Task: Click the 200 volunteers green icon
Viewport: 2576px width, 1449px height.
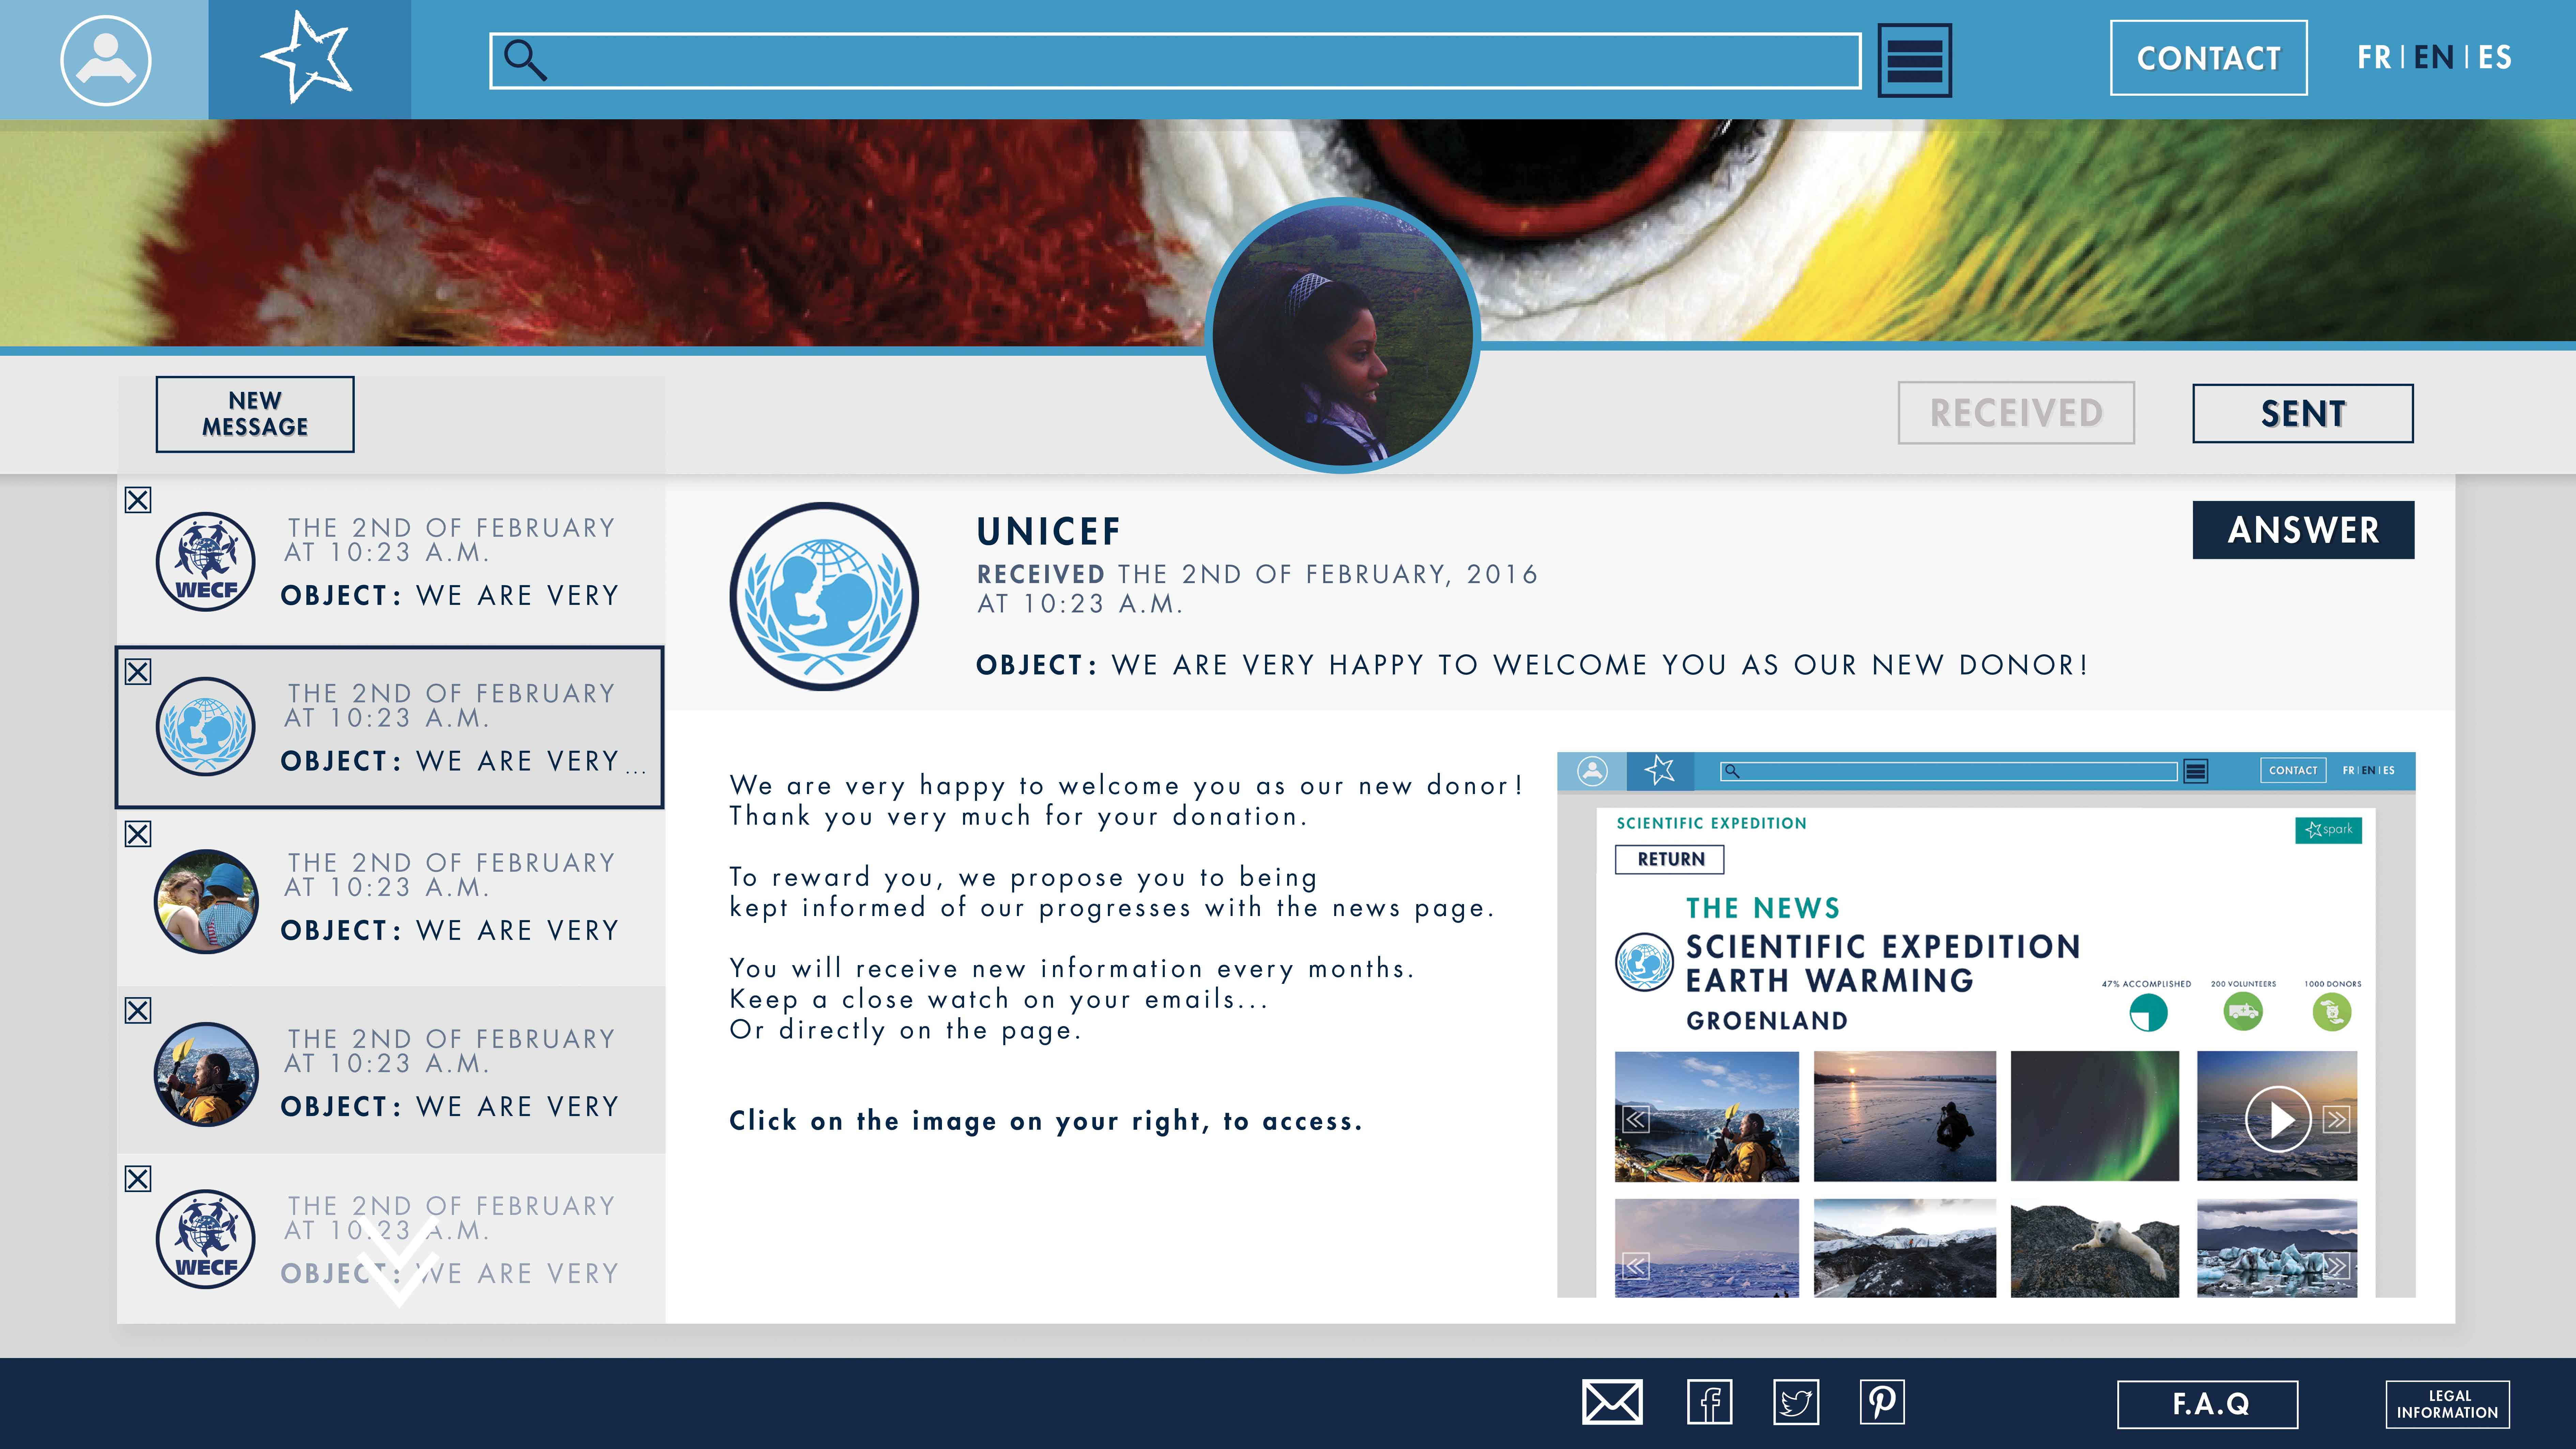Action: (2243, 1012)
